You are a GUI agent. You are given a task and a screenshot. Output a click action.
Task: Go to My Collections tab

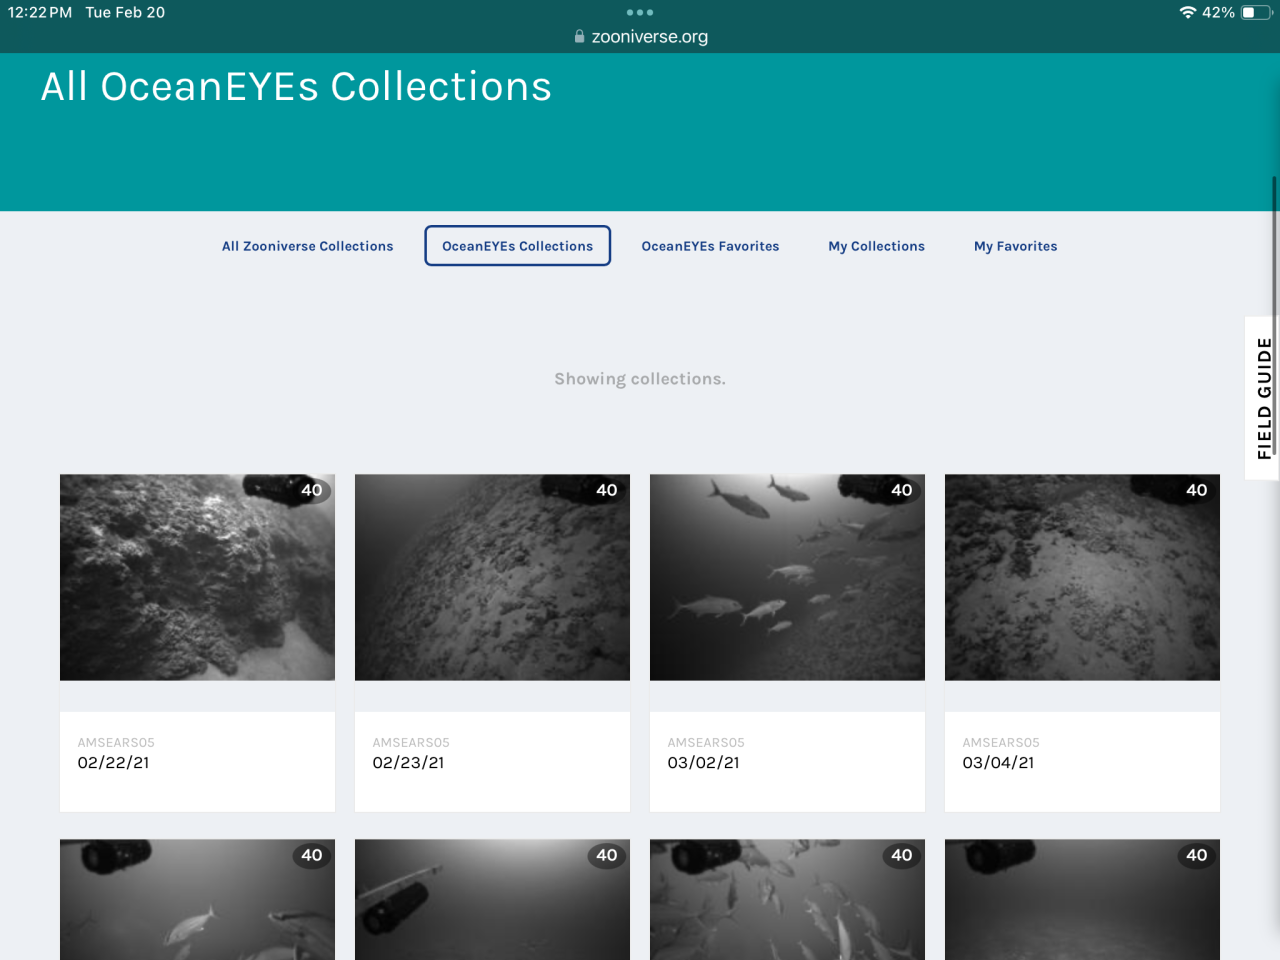877,246
